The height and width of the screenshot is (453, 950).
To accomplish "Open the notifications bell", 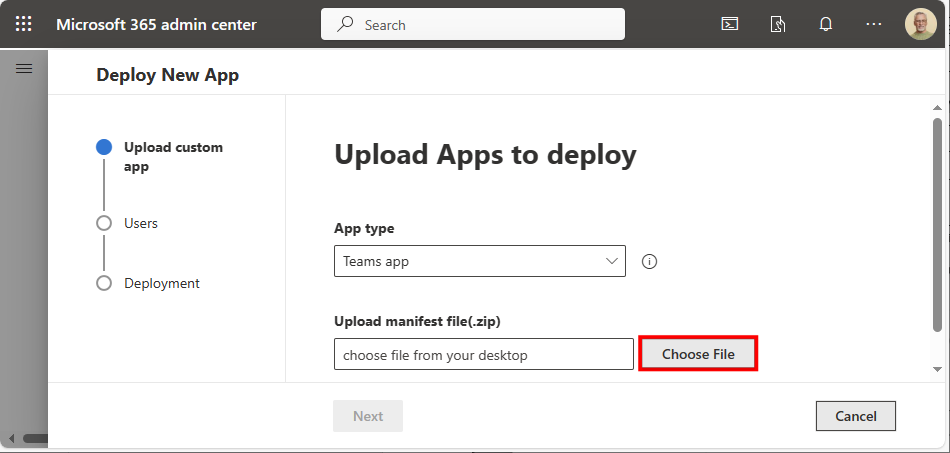I will (825, 24).
